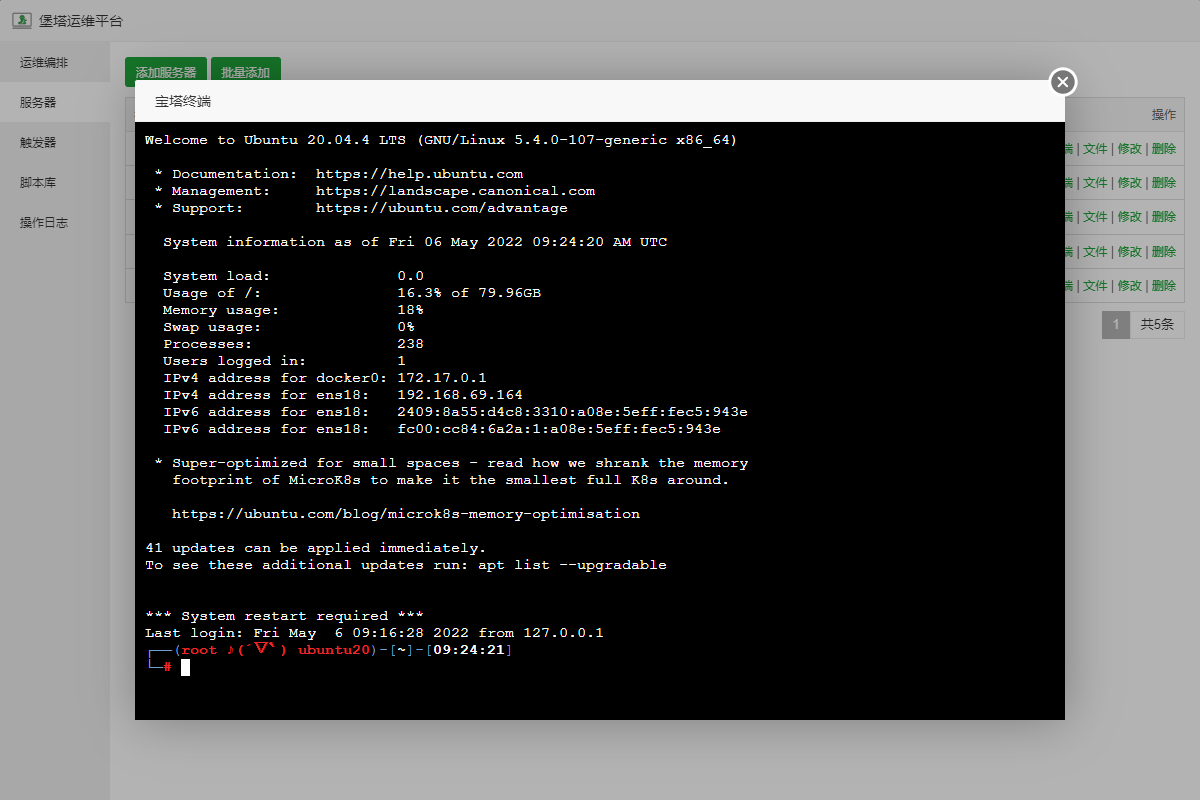1200x800 pixels.
Task: Open 文件 for the second server row
Action: tap(1095, 183)
